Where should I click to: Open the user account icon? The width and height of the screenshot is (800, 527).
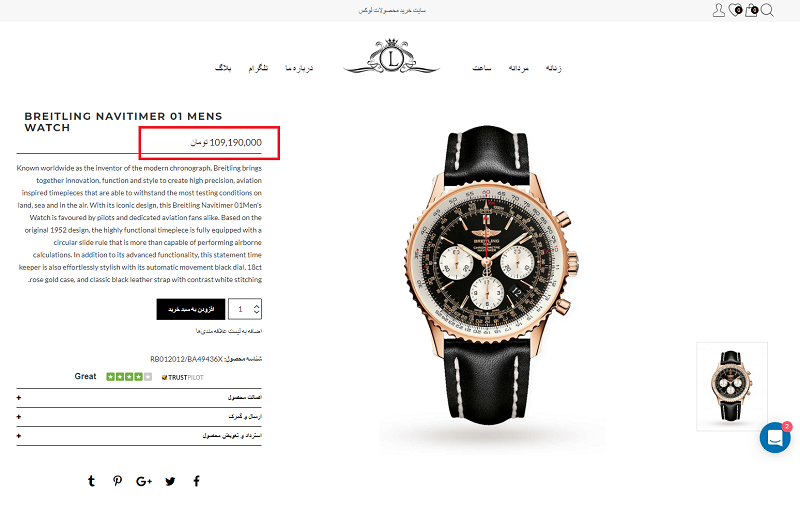[718, 10]
